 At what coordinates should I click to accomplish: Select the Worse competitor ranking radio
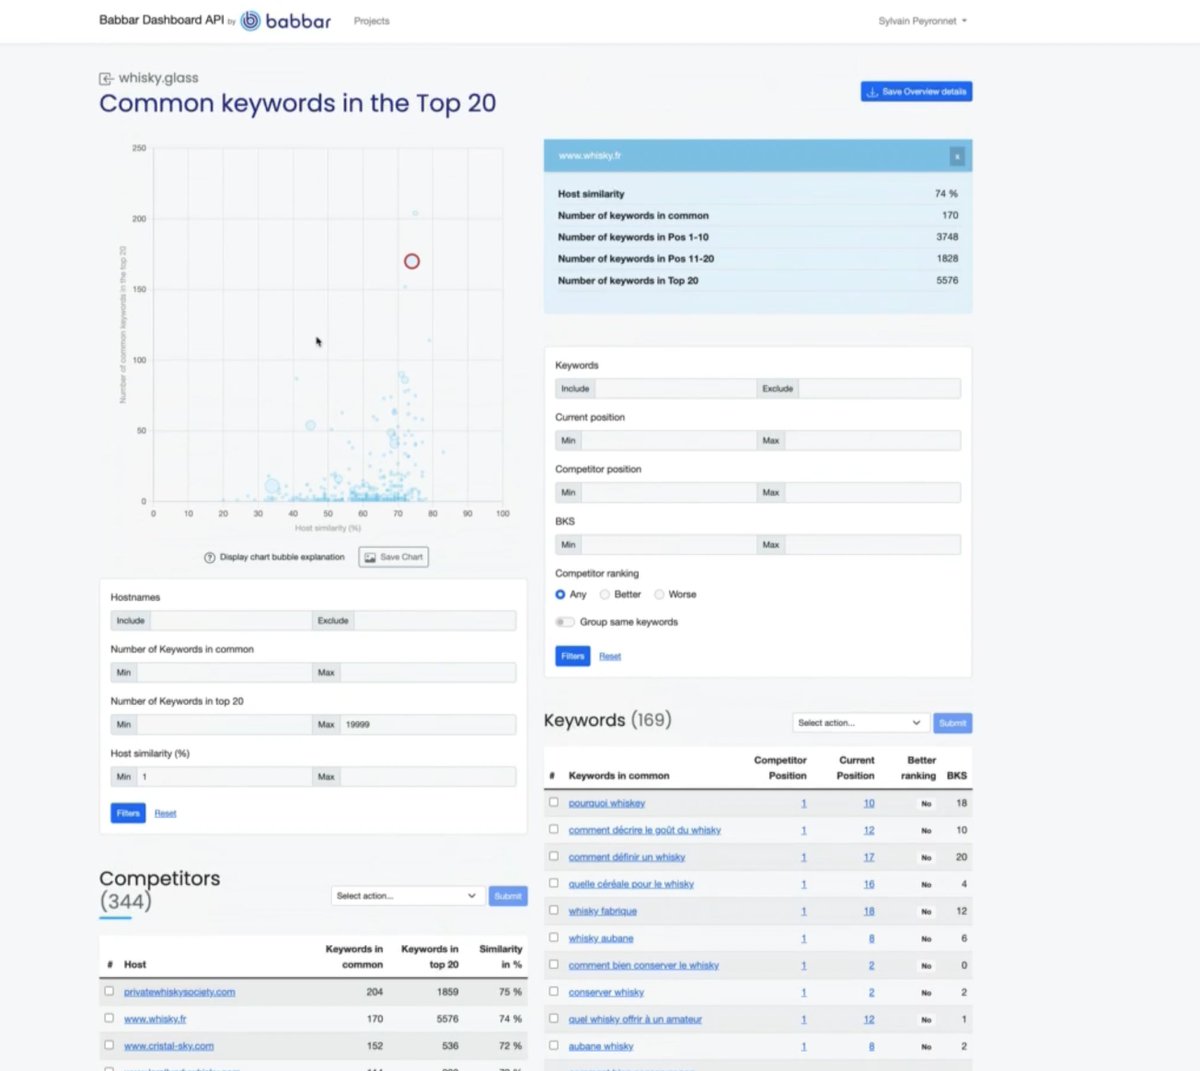(659, 594)
